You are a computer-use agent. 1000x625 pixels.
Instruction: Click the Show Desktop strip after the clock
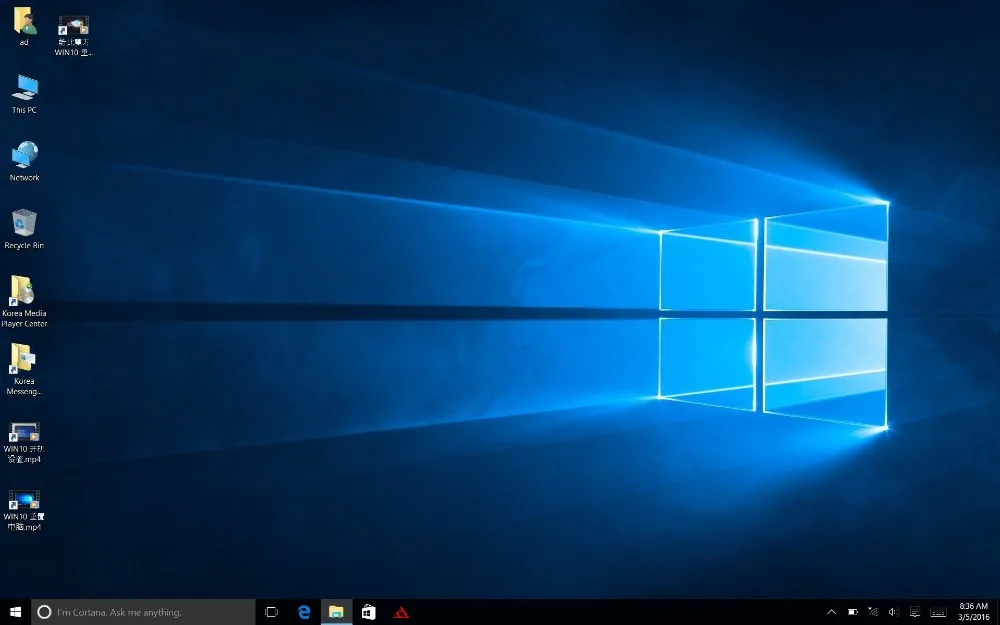coord(997,612)
